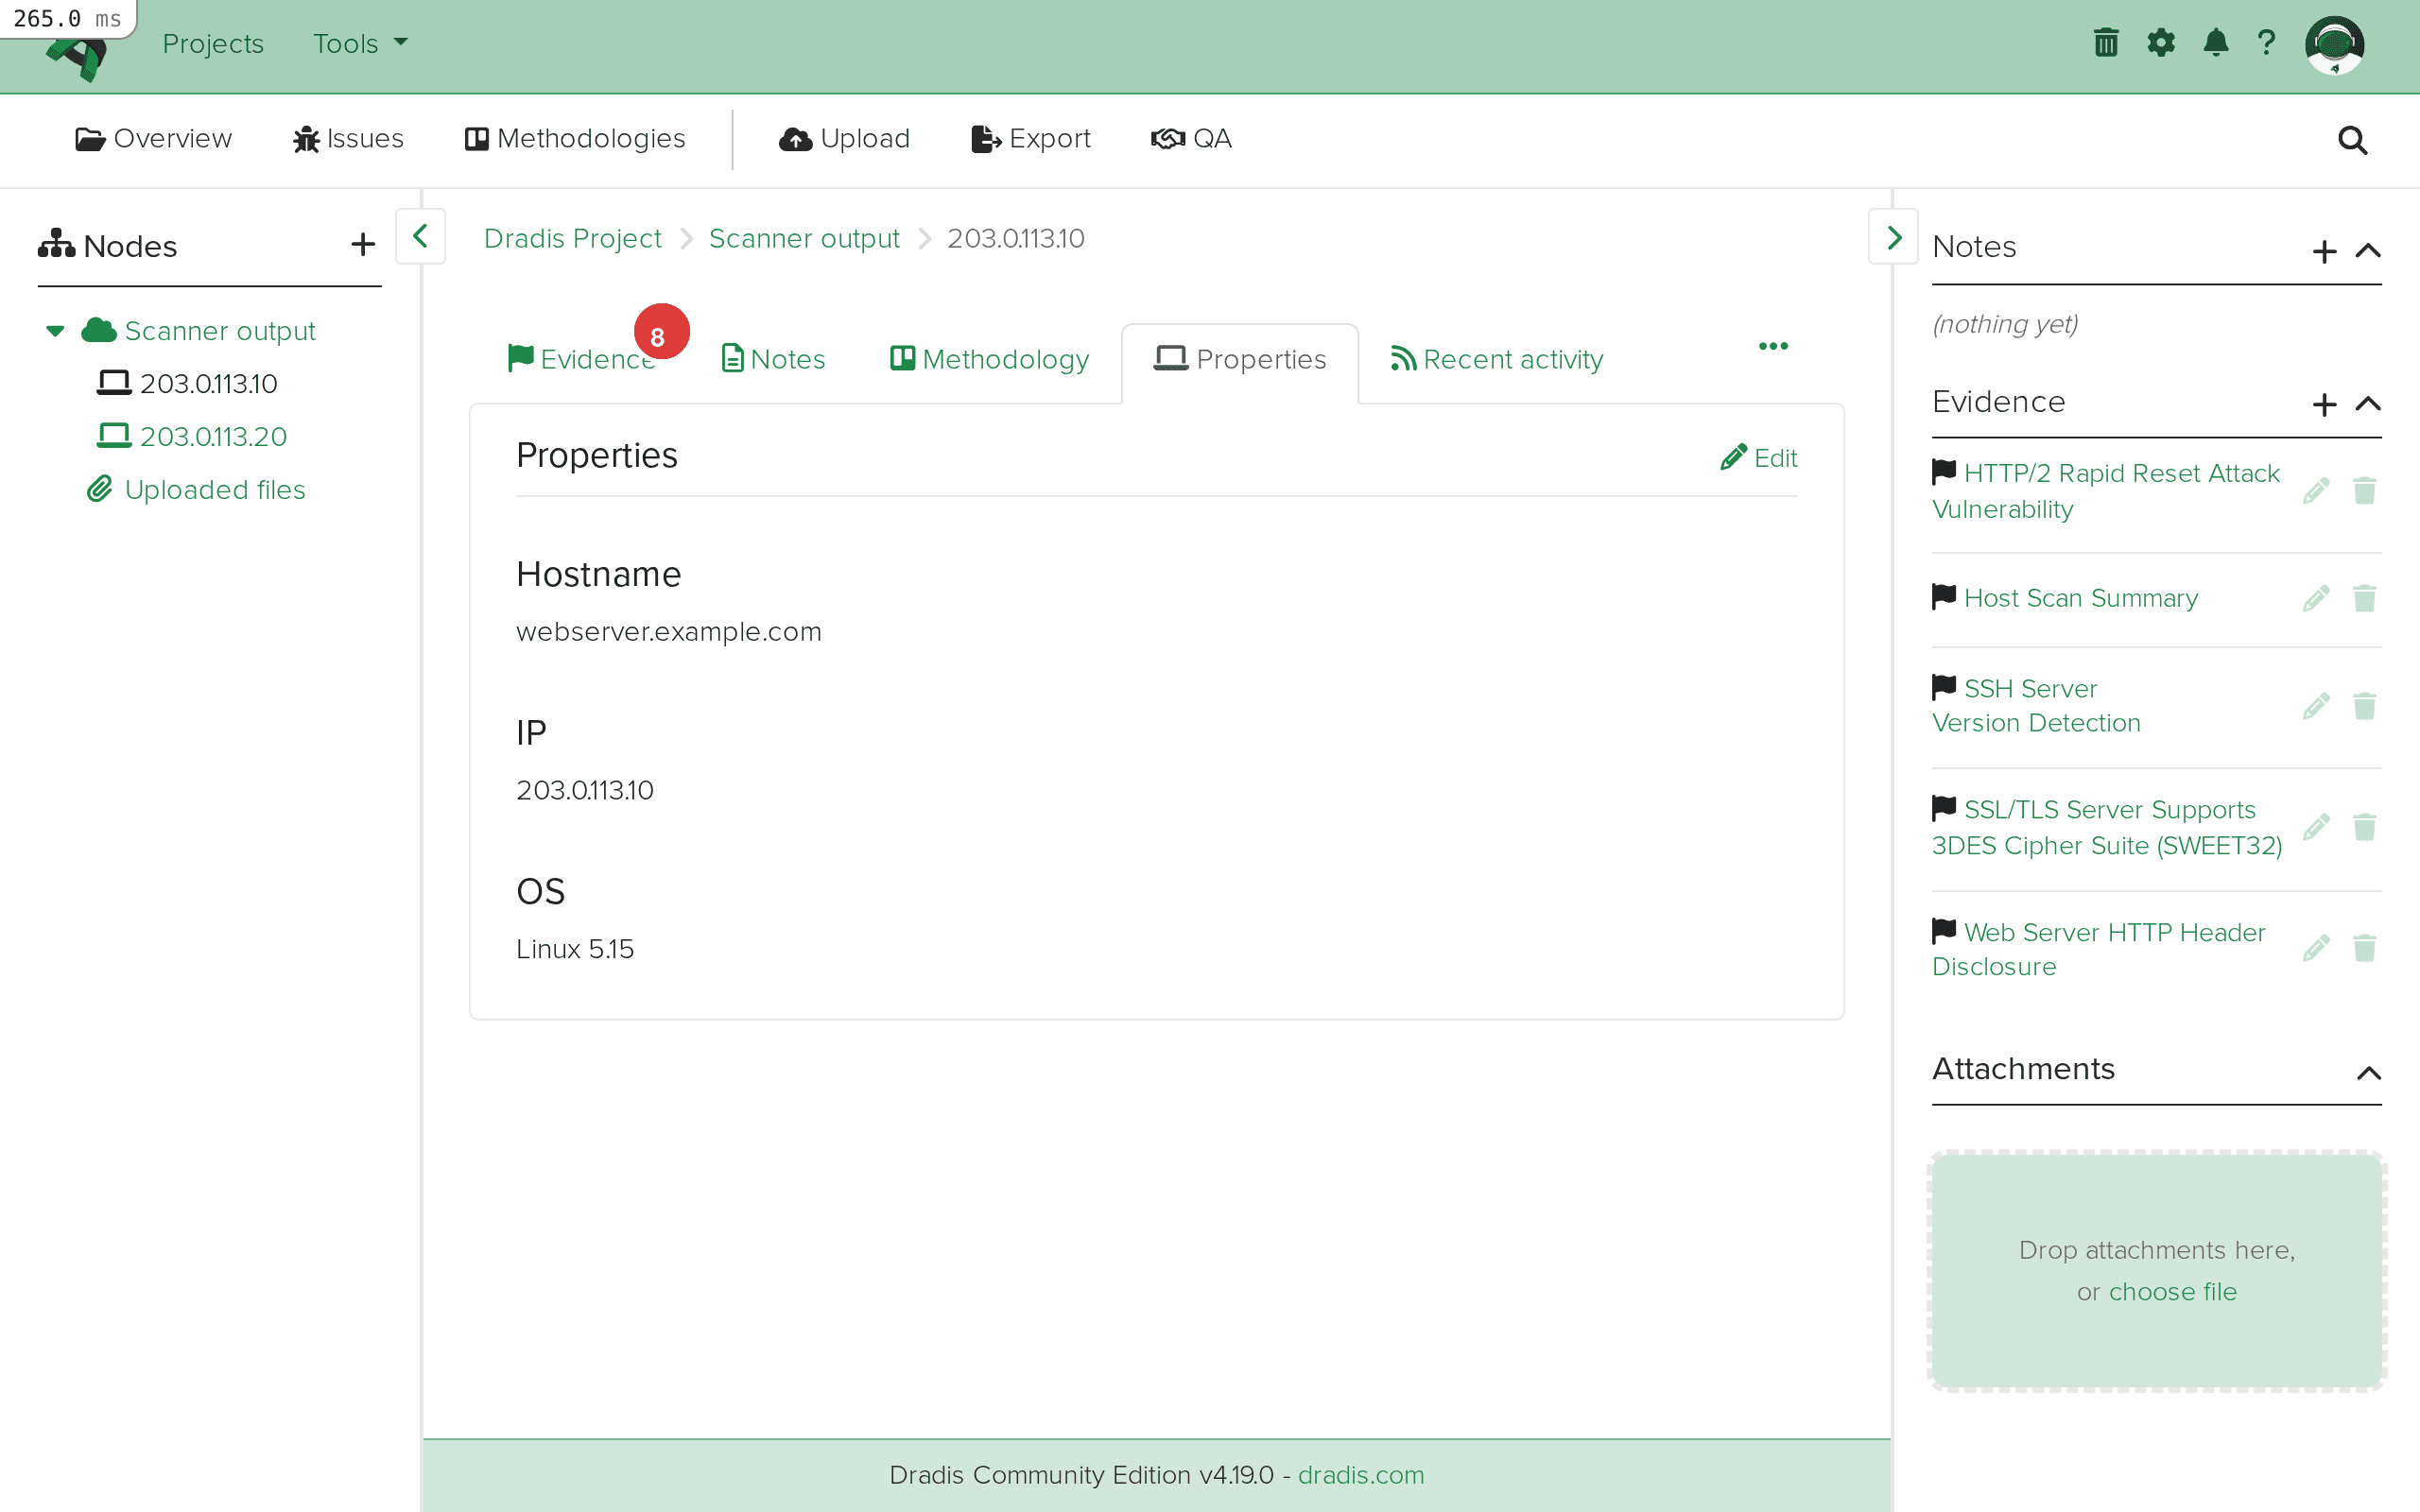This screenshot has width=2420, height=1512.
Task: Click the help question mark icon
Action: (2266, 43)
